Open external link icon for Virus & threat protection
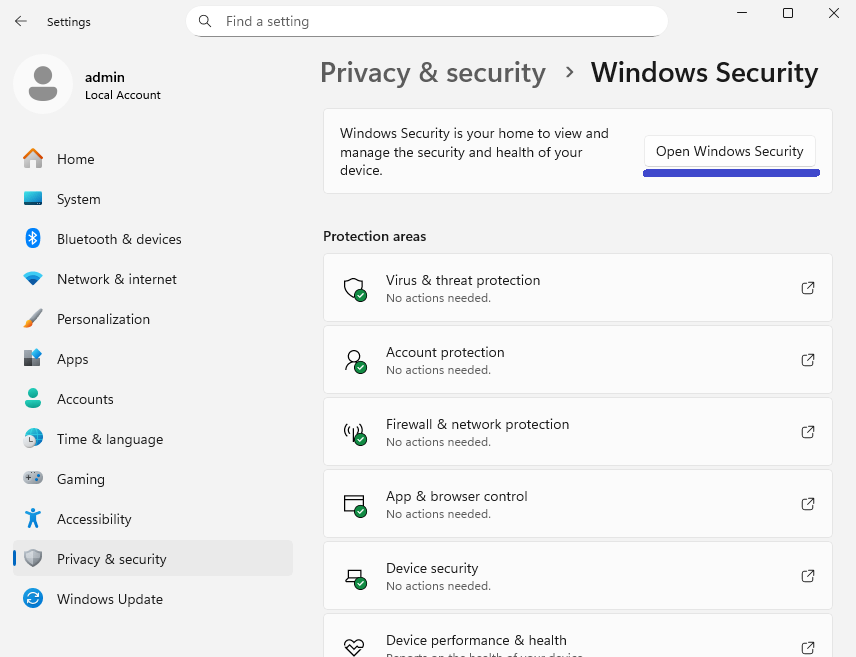The width and height of the screenshot is (856, 657). (808, 288)
